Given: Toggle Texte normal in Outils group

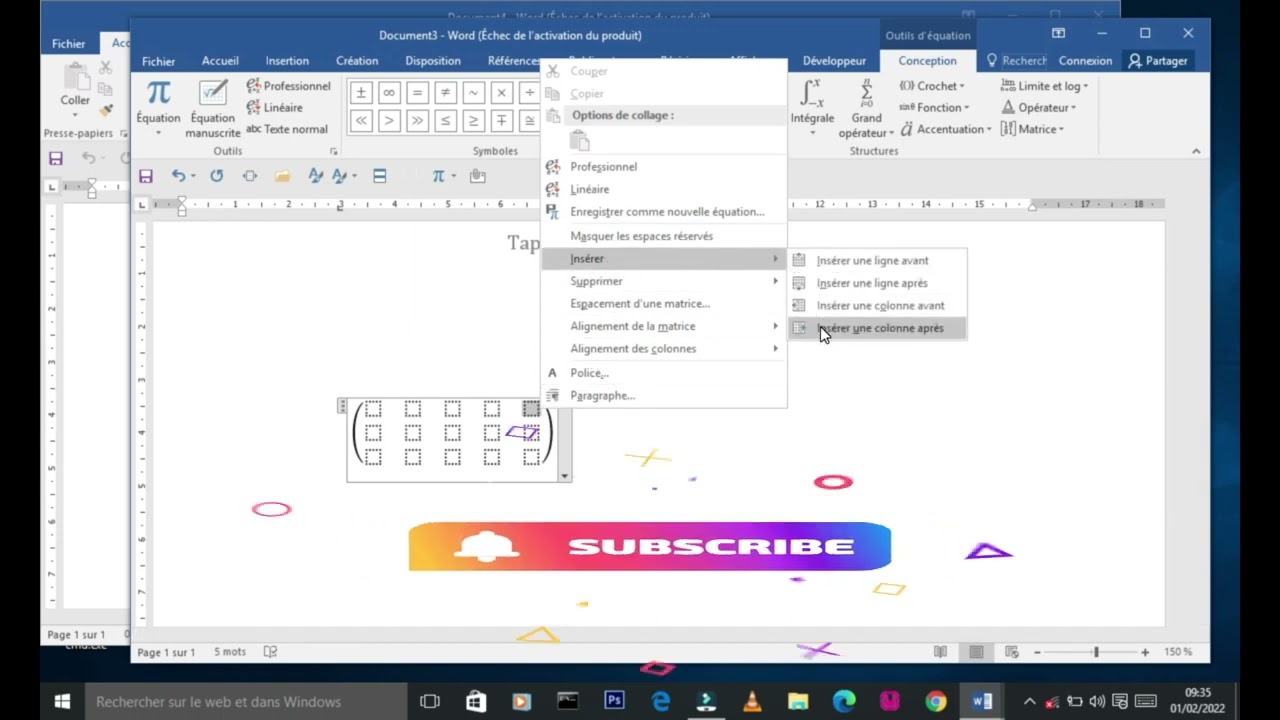Looking at the screenshot, I should click(x=287, y=129).
